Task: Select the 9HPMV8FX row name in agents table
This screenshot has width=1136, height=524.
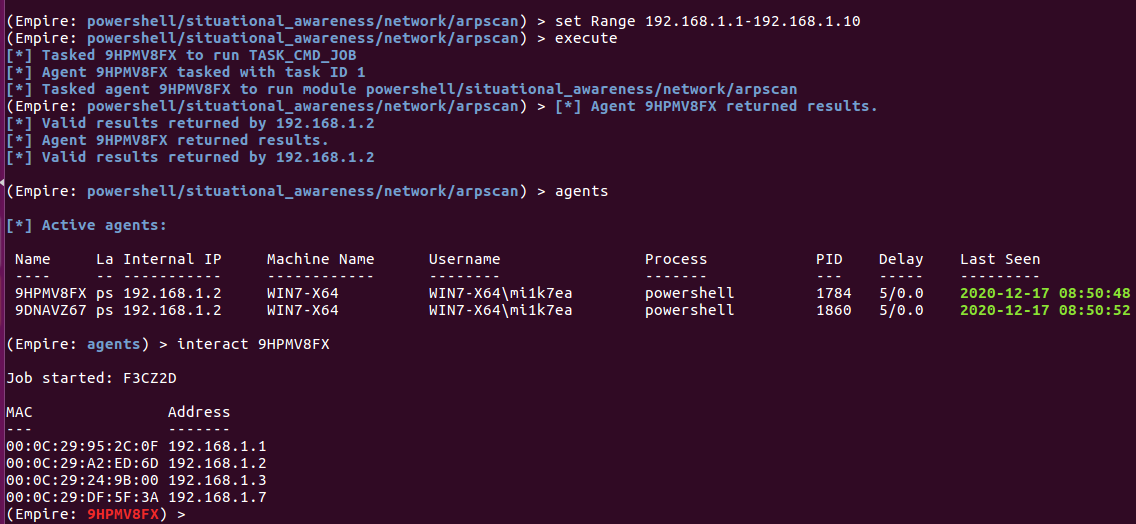Action: pyautogui.click(x=51, y=293)
